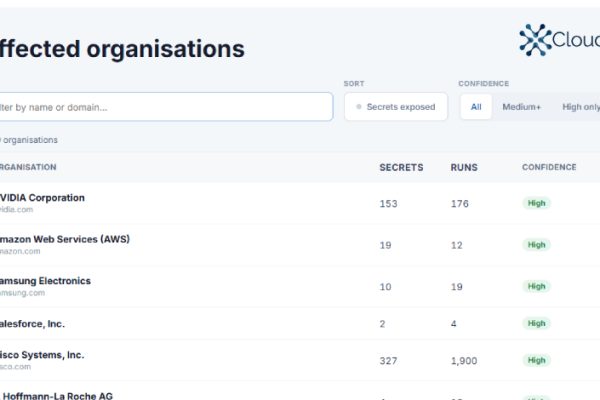Click secrets value 153 for NVIDIA

388,204
